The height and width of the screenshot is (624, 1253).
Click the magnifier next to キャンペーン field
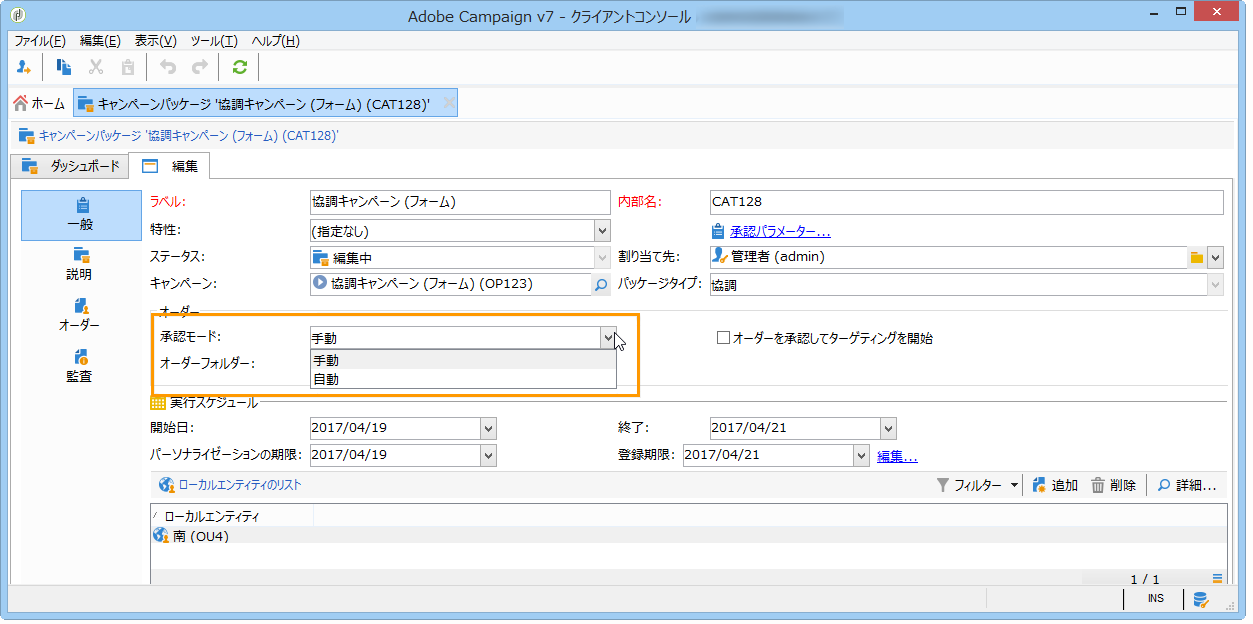(601, 285)
